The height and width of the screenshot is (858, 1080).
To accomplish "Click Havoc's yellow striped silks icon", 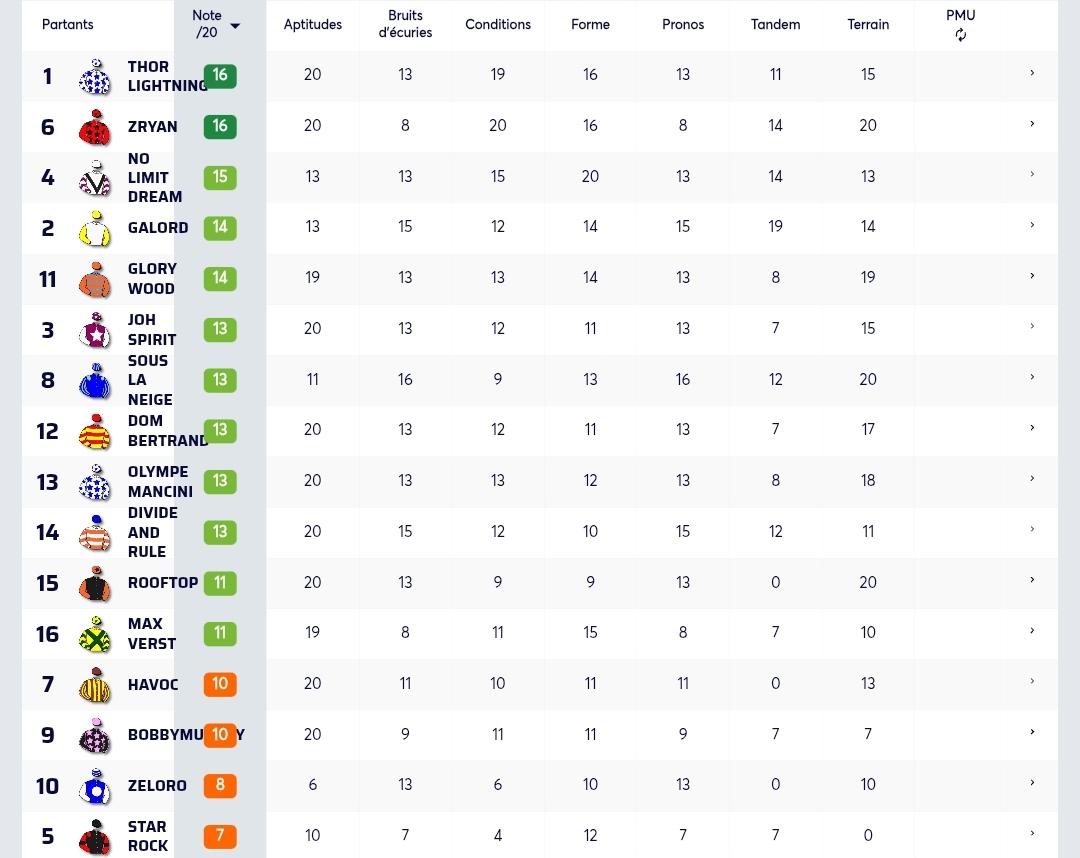I will click(x=95, y=685).
